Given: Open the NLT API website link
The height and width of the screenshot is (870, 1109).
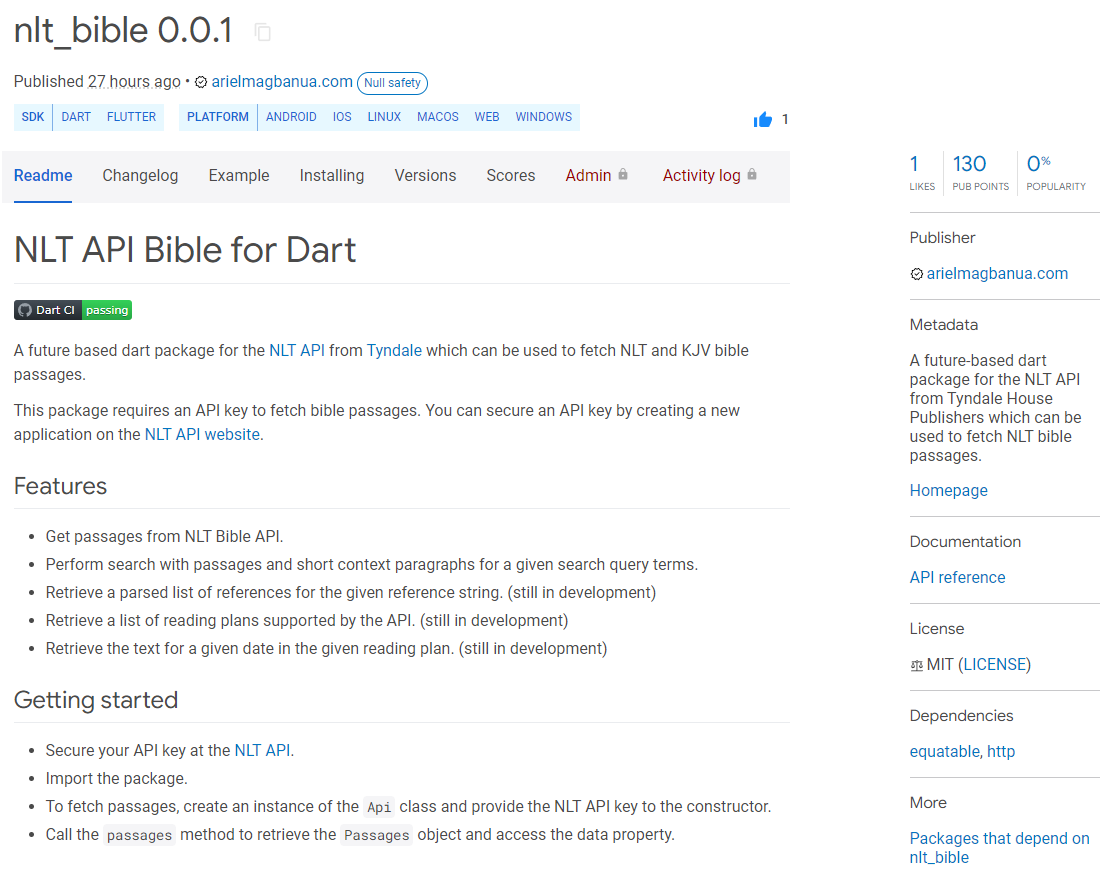Looking at the screenshot, I should coord(202,435).
